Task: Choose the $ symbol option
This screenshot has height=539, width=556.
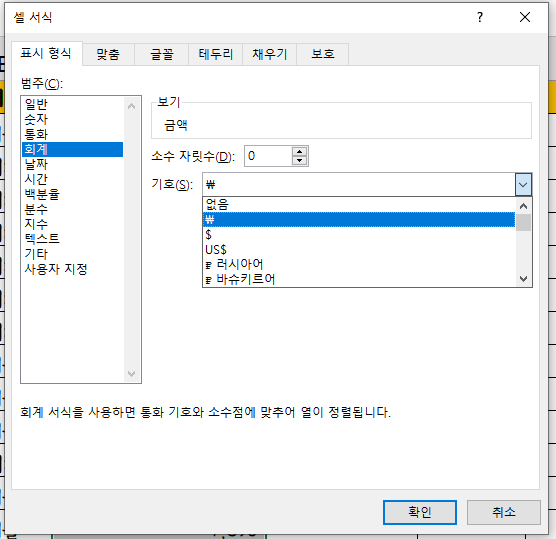Action: click(359, 234)
